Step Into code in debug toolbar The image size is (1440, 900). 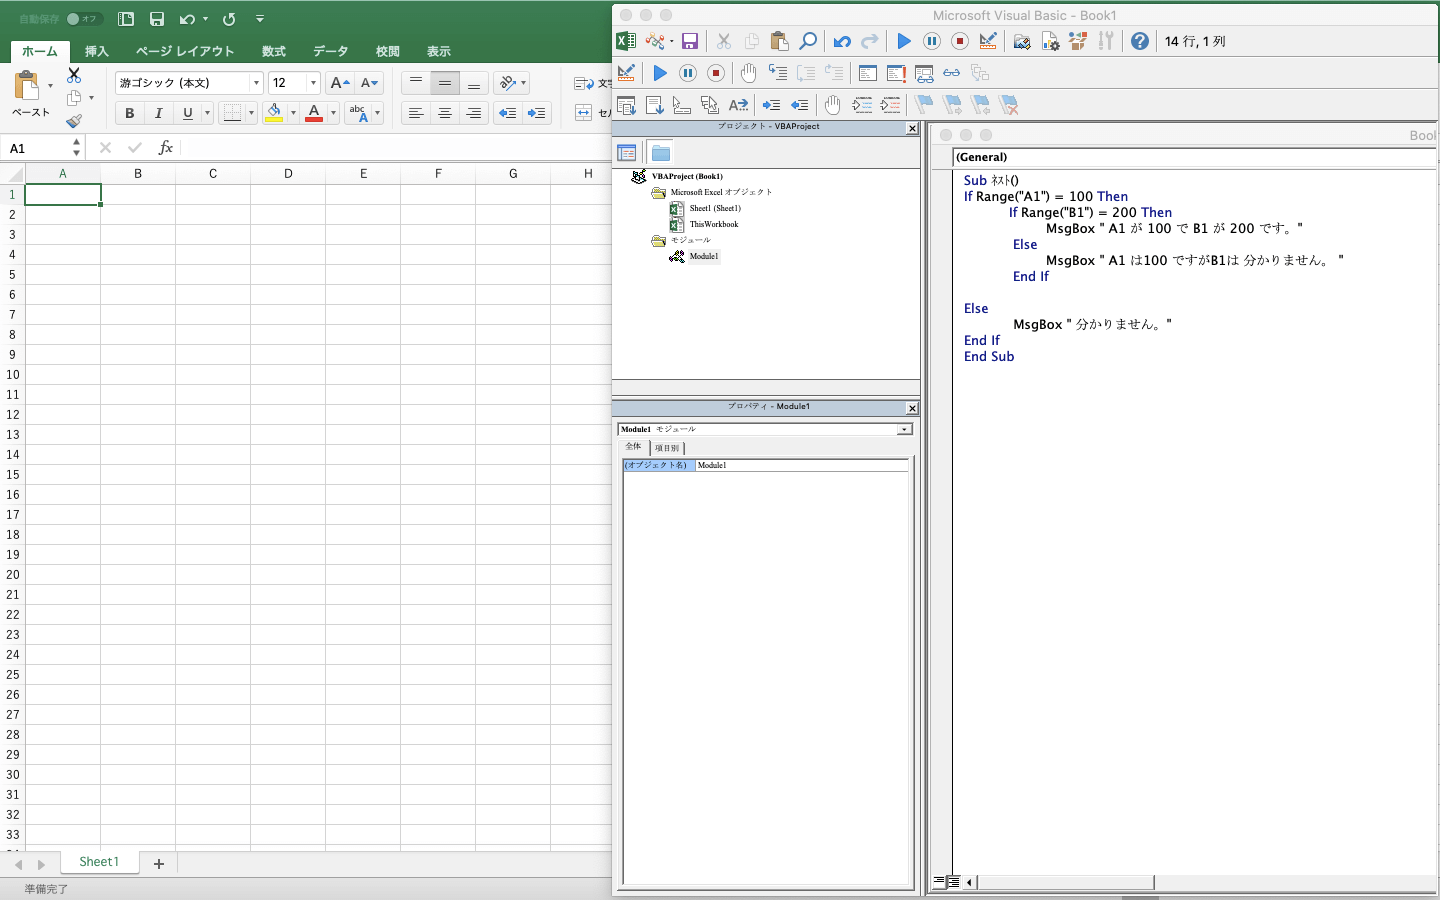pyautogui.click(x=777, y=73)
